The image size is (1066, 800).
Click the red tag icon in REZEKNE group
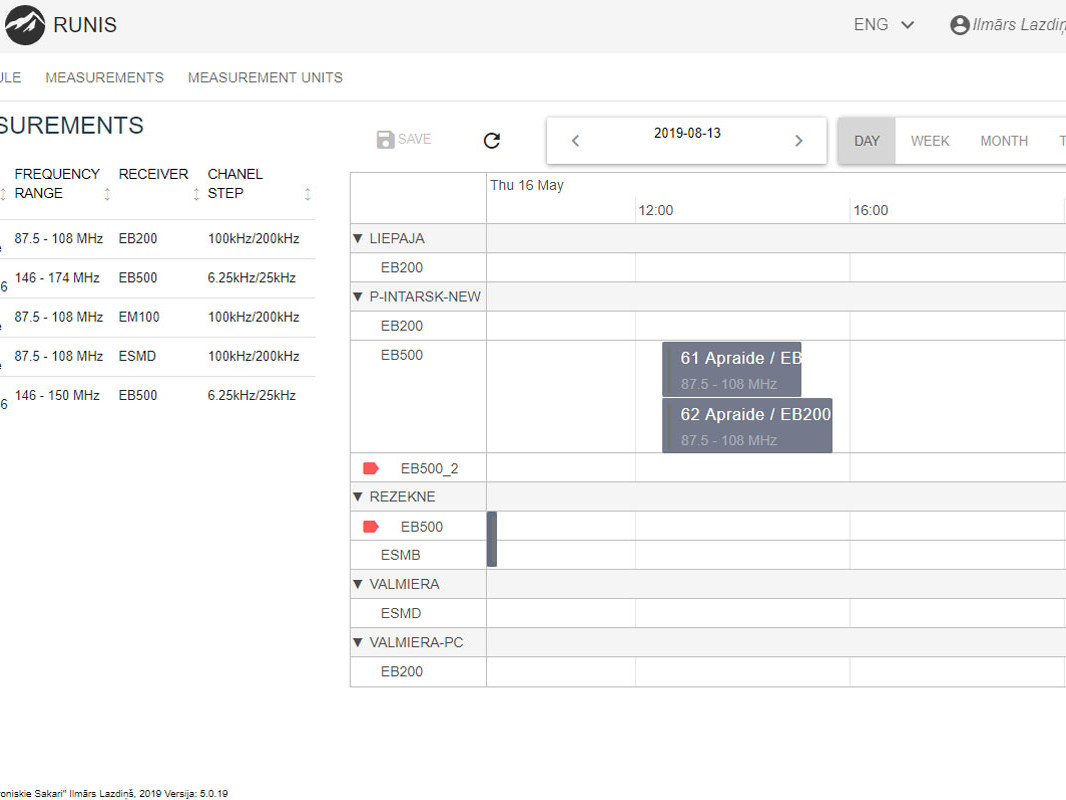click(371, 527)
